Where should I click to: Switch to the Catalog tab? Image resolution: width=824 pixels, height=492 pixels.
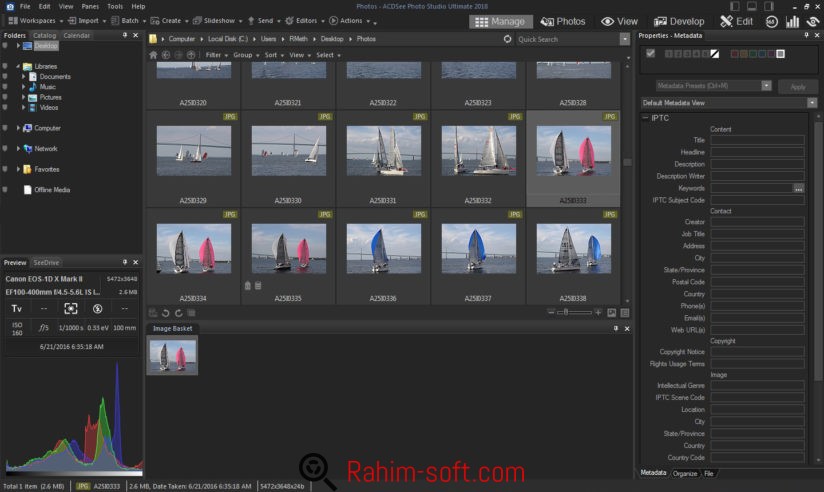coord(45,35)
